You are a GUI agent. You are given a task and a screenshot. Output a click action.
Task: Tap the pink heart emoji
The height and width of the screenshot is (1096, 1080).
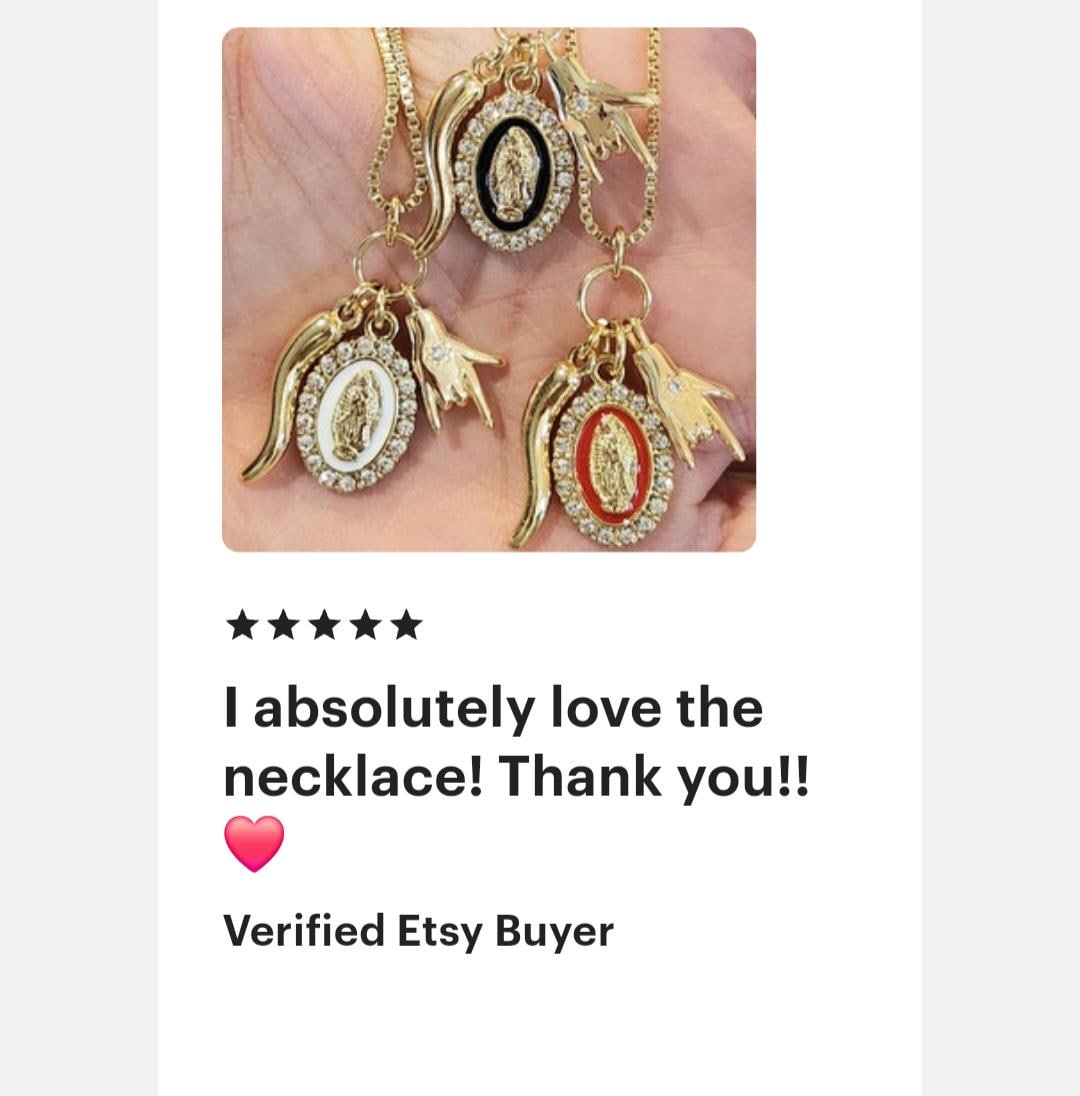point(254,844)
